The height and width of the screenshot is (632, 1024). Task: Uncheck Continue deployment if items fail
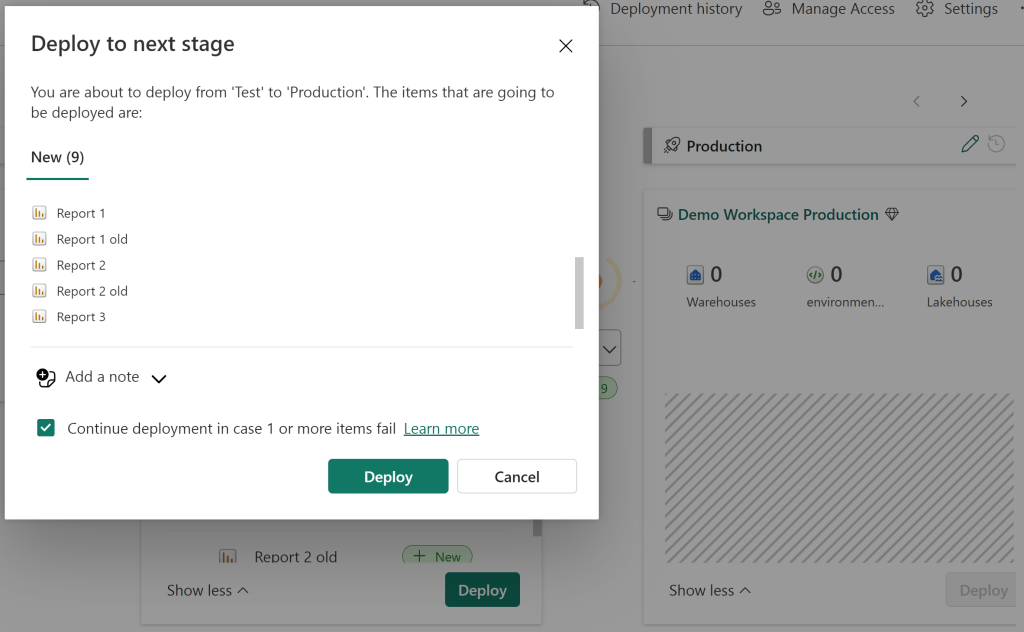pos(46,428)
